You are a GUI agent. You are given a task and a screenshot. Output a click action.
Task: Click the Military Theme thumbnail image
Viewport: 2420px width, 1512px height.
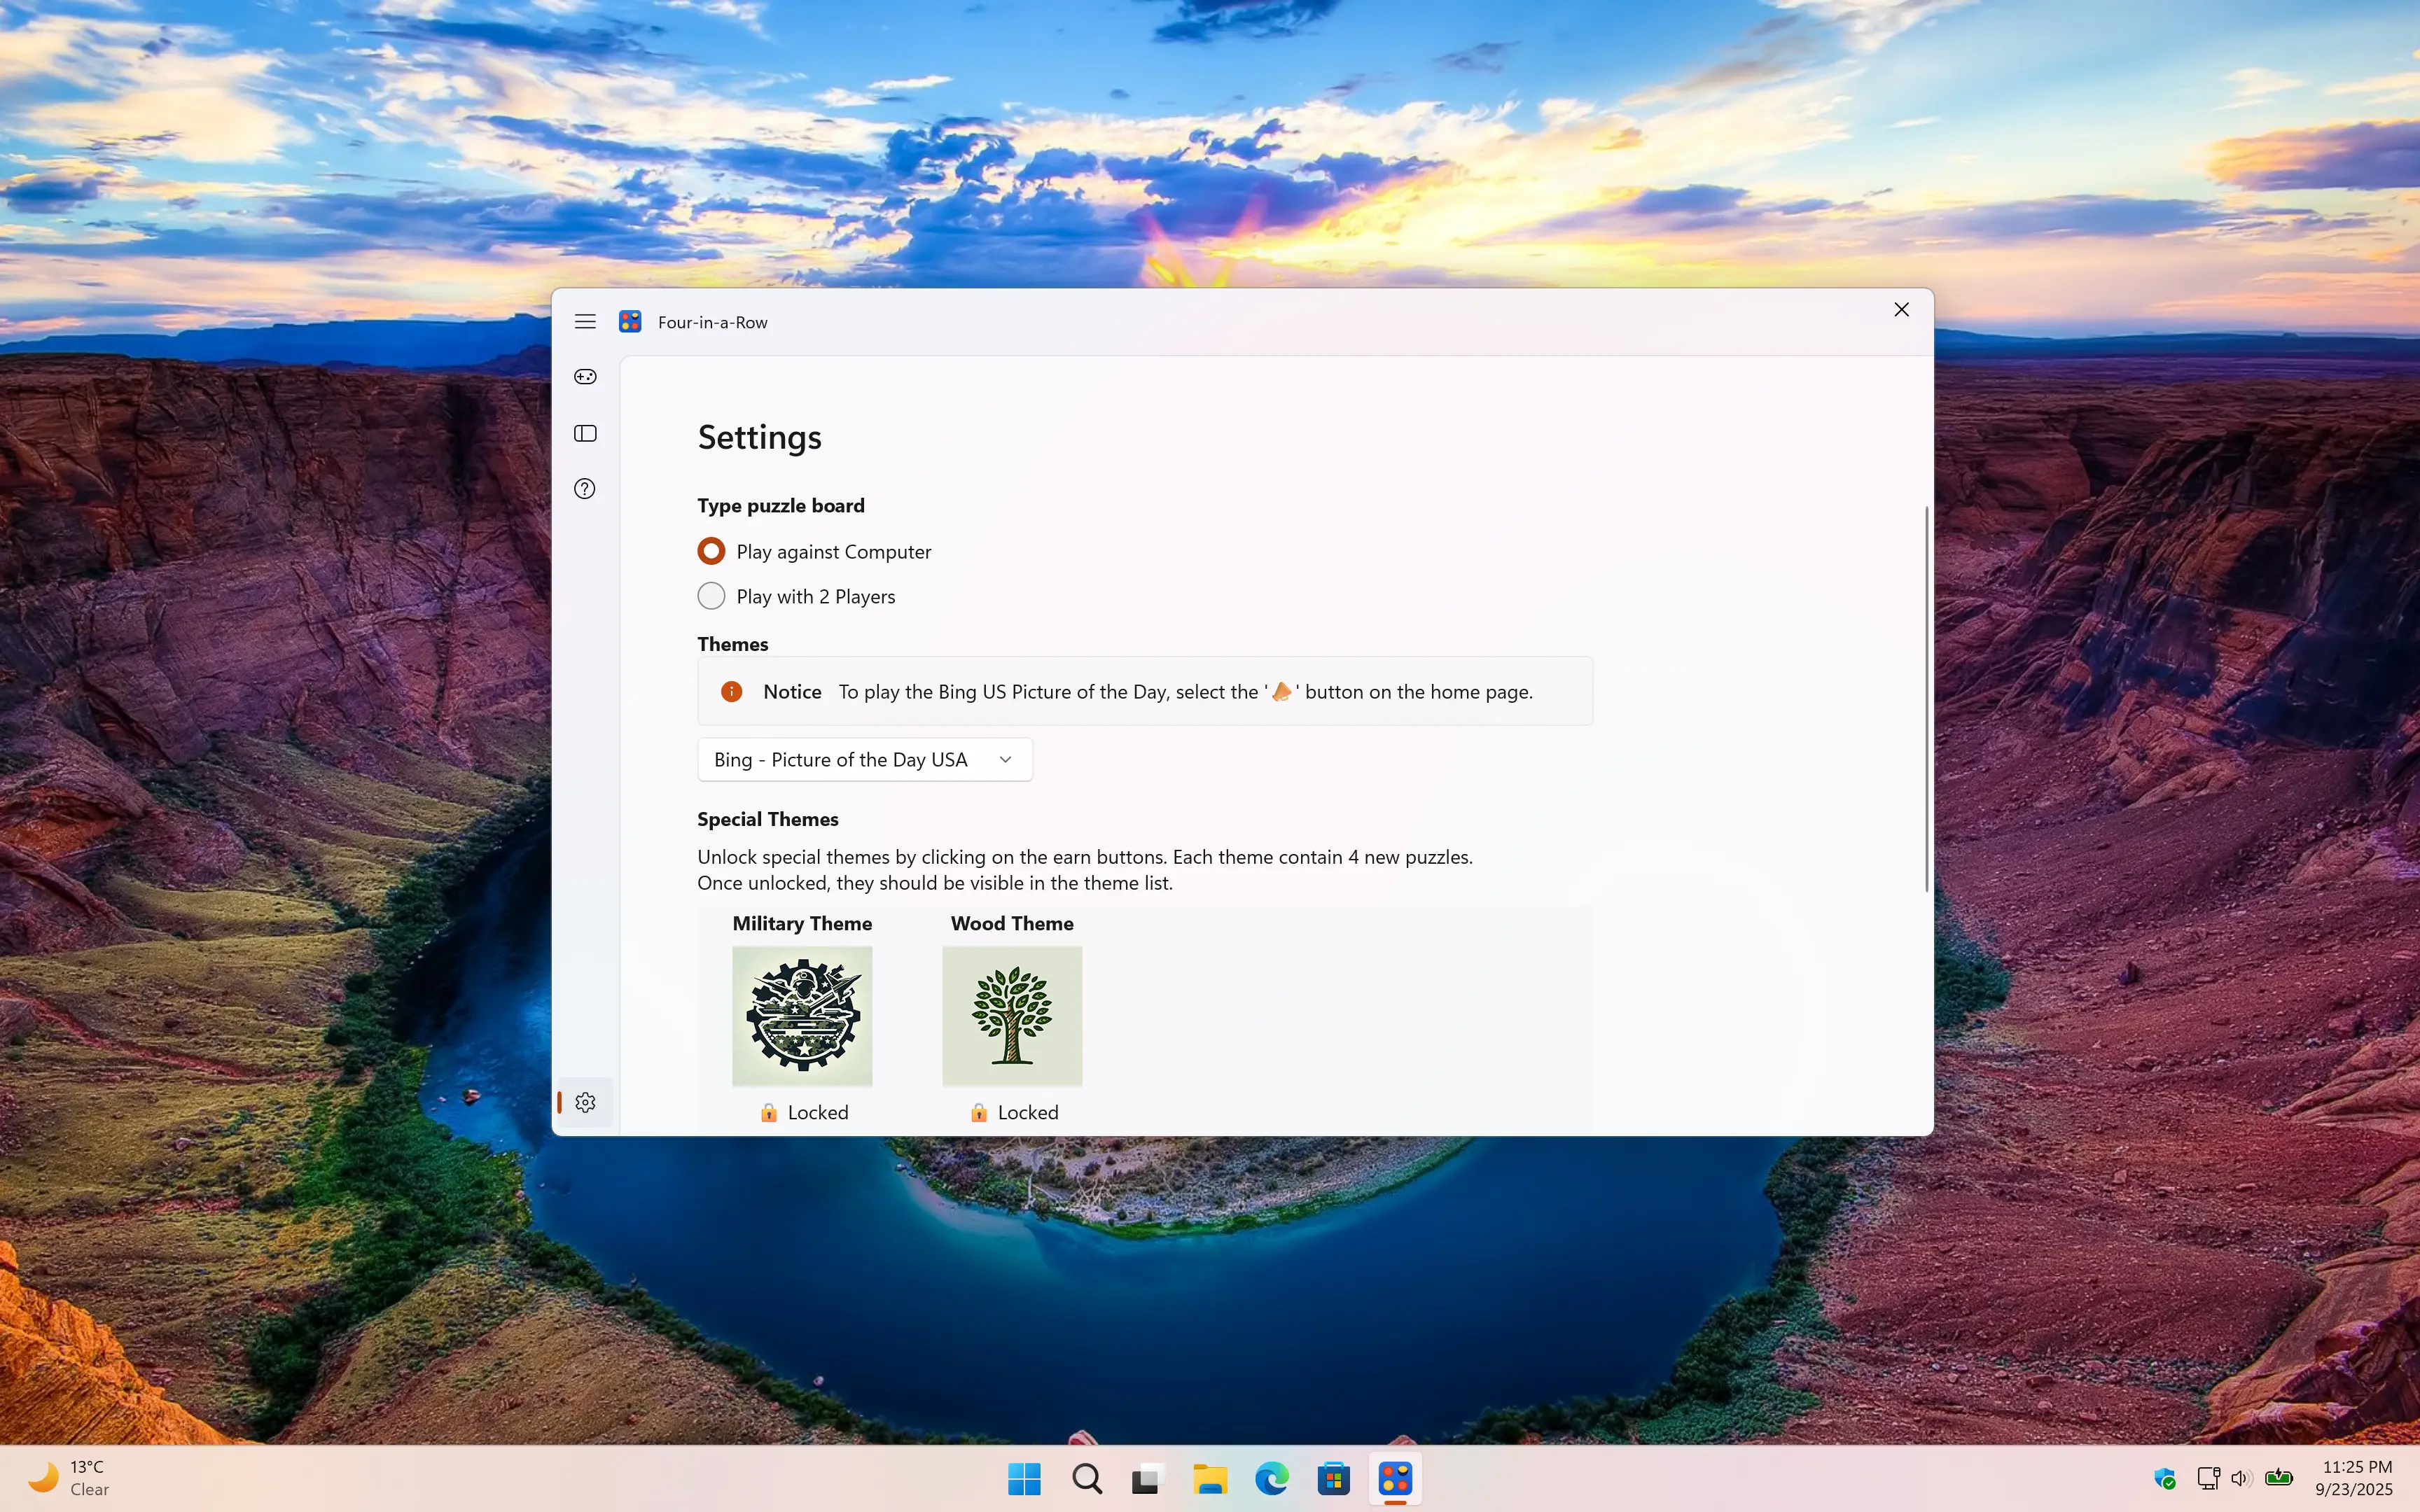point(802,1016)
